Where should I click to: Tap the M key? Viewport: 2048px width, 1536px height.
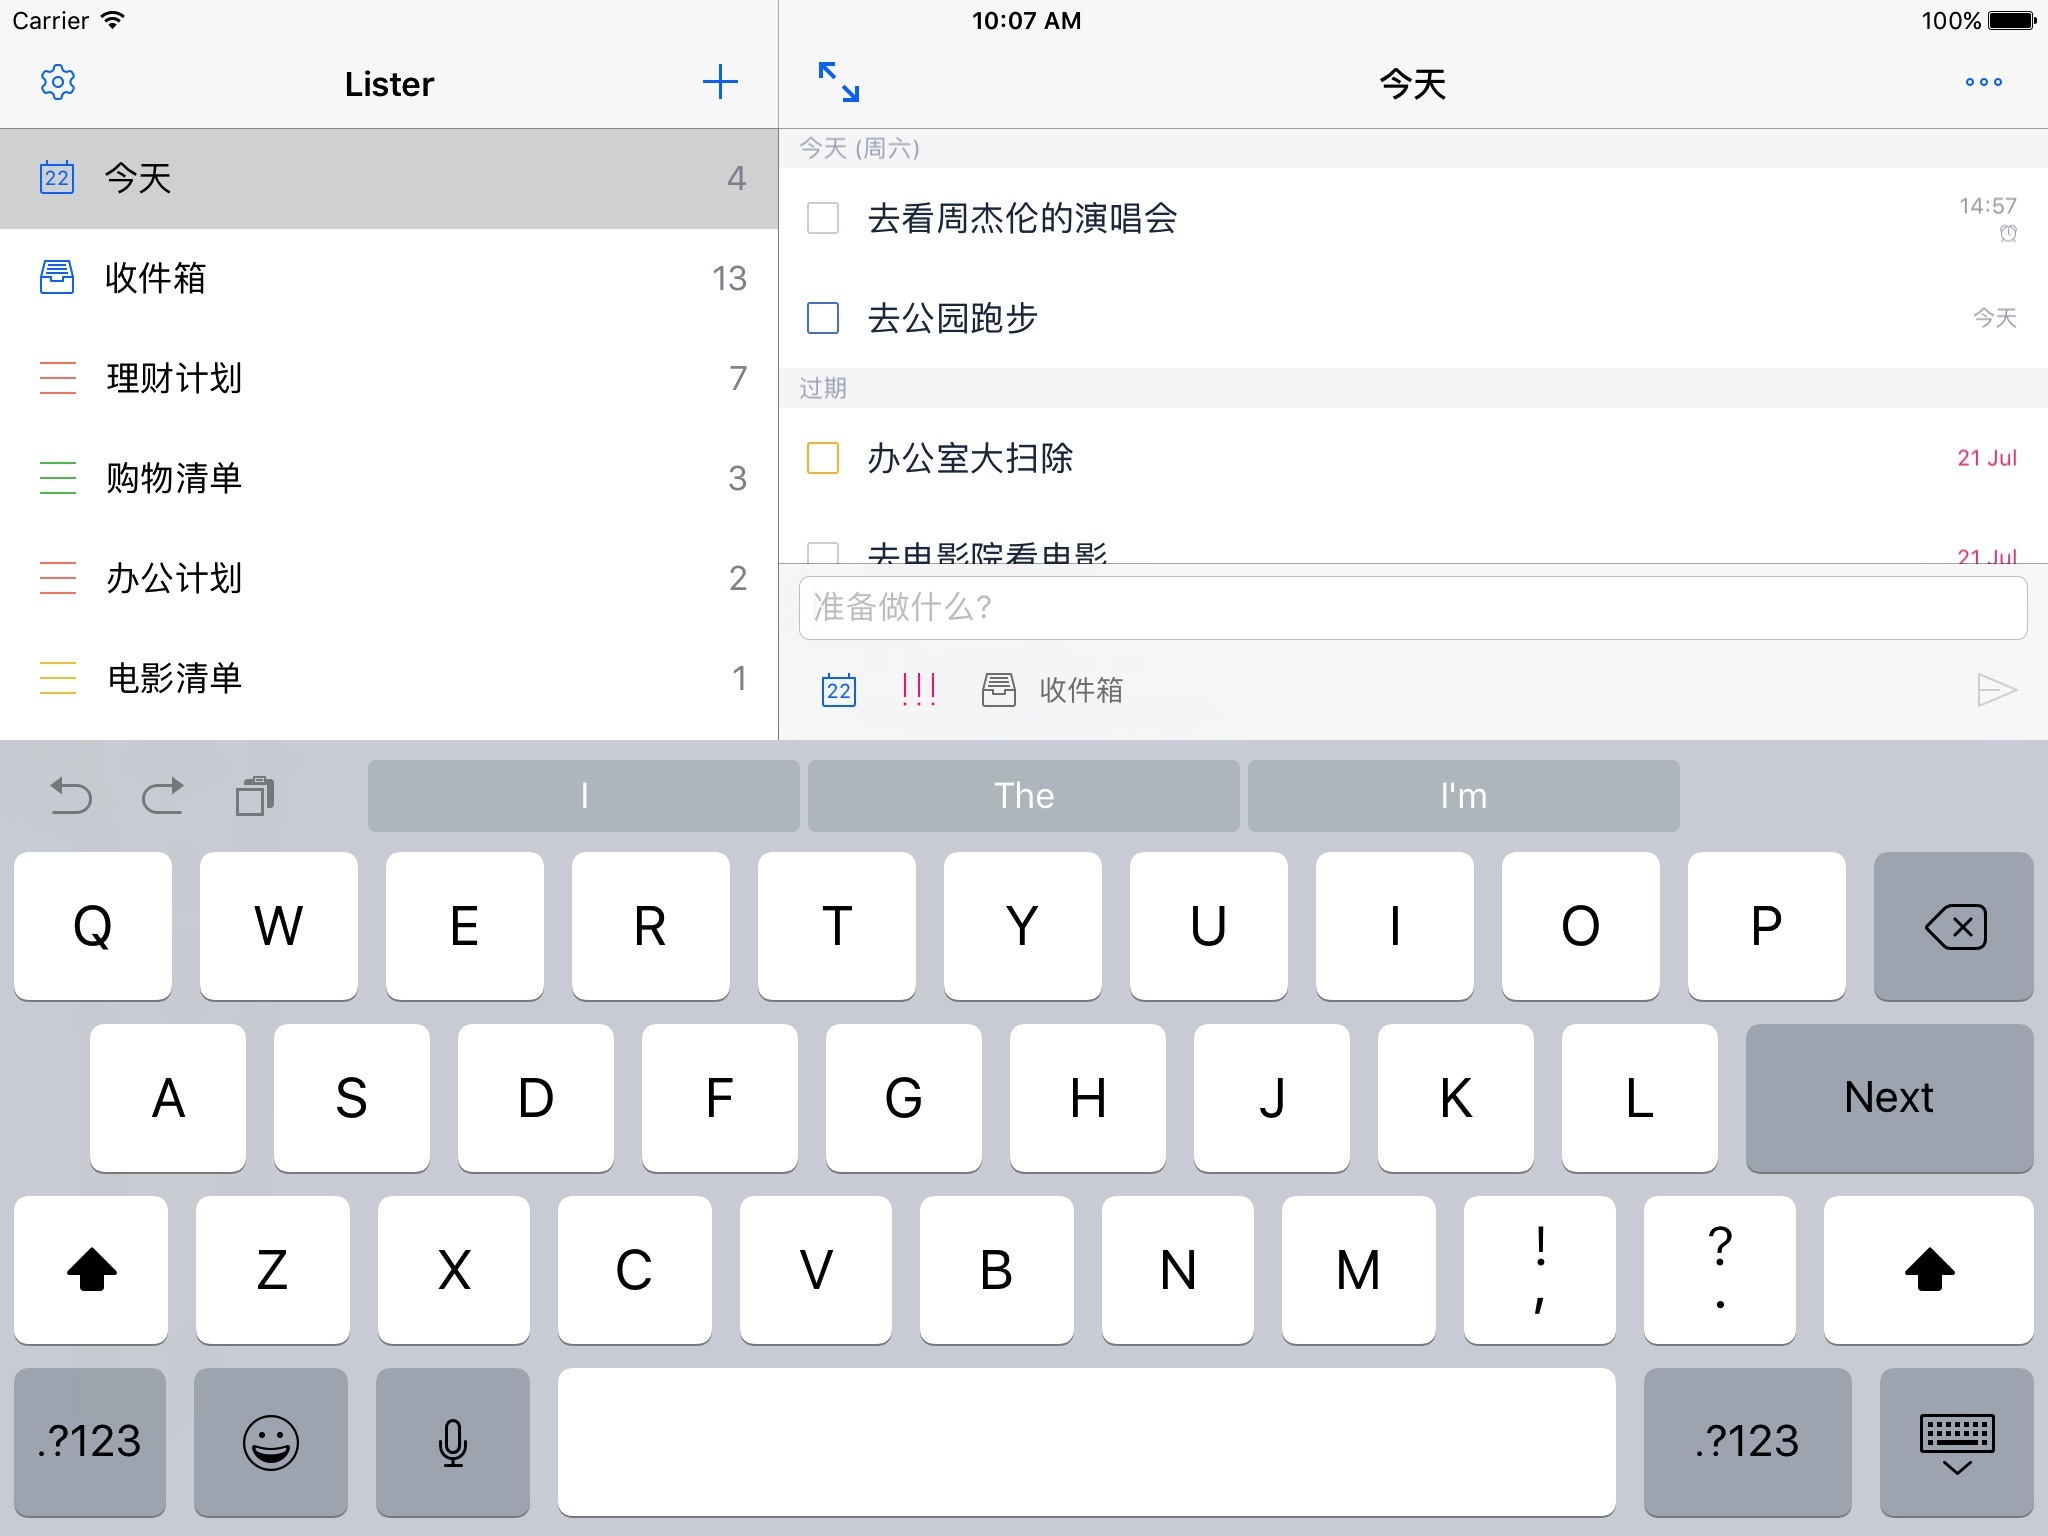[x=1358, y=1270]
